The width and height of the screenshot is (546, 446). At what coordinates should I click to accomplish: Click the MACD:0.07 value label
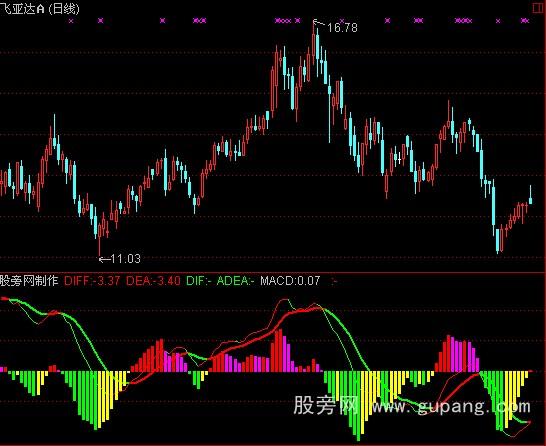point(290,281)
